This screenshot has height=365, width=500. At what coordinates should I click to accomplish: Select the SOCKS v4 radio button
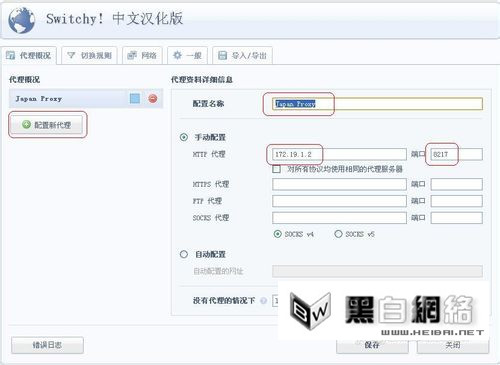point(277,234)
